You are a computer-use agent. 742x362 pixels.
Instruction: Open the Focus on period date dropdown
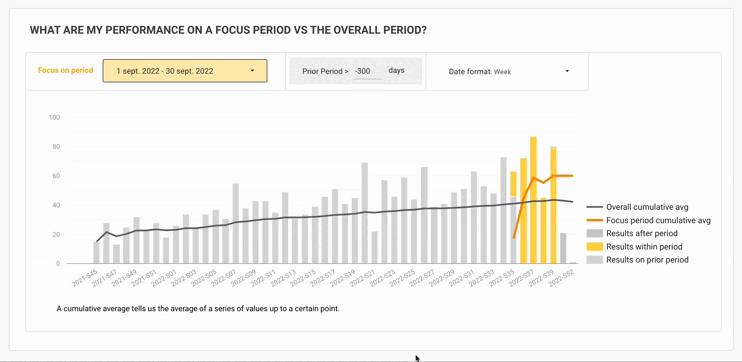(185, 71)
